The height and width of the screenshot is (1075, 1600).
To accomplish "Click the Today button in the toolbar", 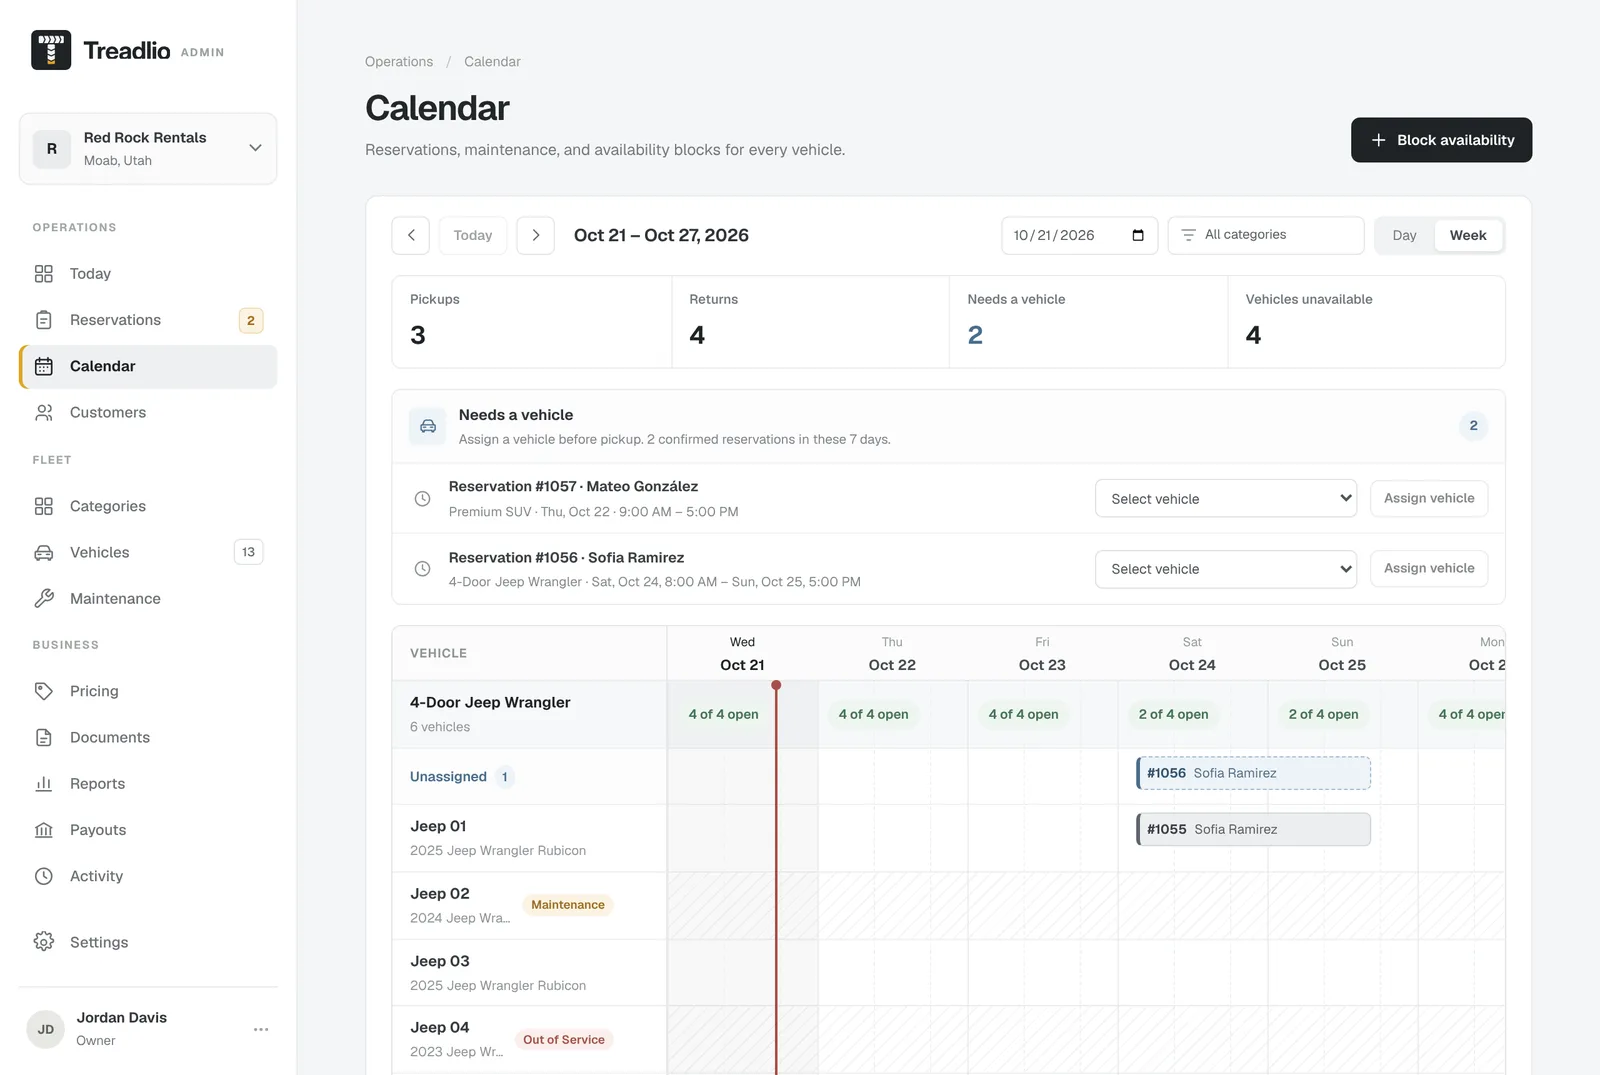I will point(473,235).
